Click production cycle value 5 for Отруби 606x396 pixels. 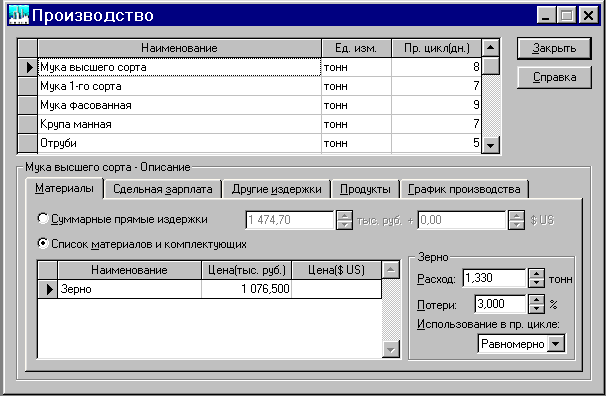(x=436, y=143)
